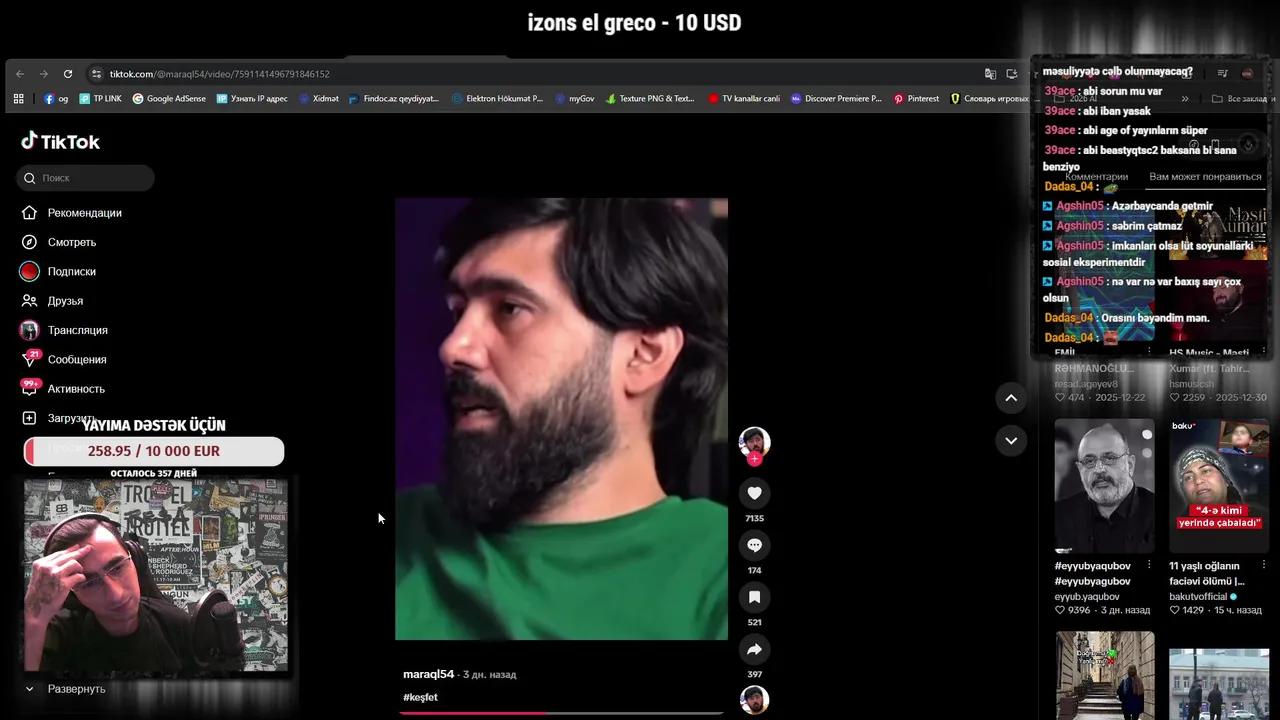The width and height of the screenshot is (1280, 720).
Task: Save the video to favorites bookmark icon
Action: pyautogui.click(x=754, y=597)
